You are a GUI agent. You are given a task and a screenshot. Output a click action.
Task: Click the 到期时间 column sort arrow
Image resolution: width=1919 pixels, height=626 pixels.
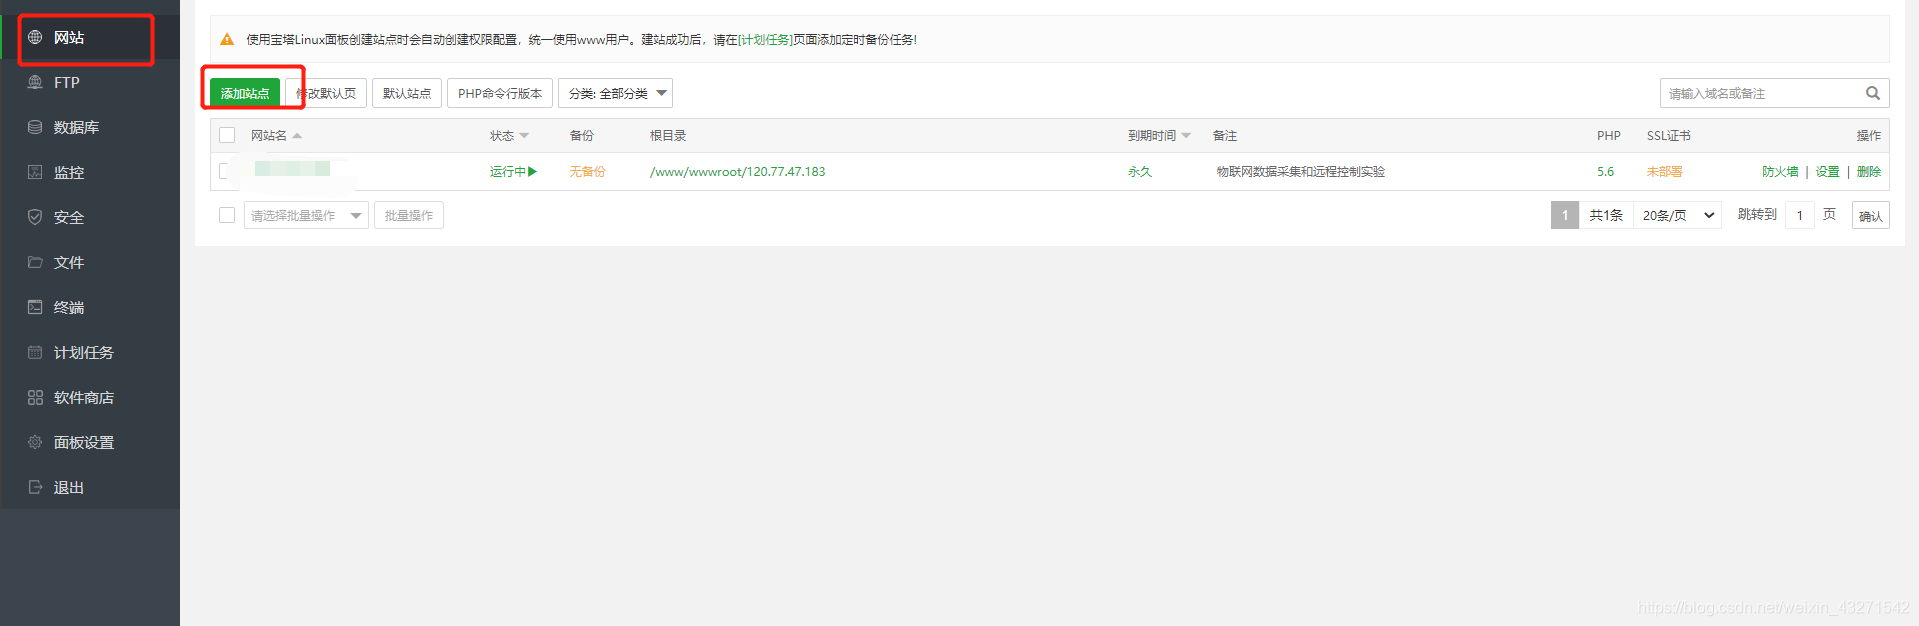coord(1186,136)
